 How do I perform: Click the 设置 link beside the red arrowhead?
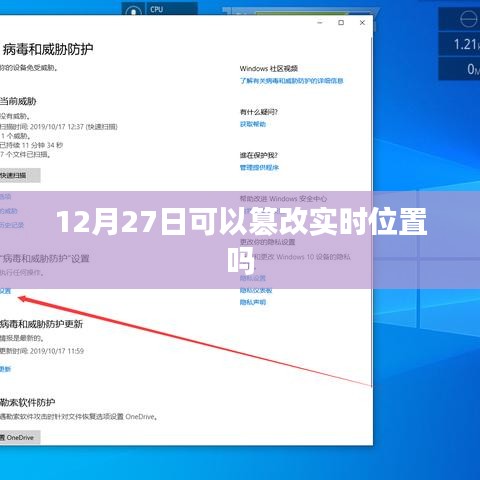[x=5, y=291]
